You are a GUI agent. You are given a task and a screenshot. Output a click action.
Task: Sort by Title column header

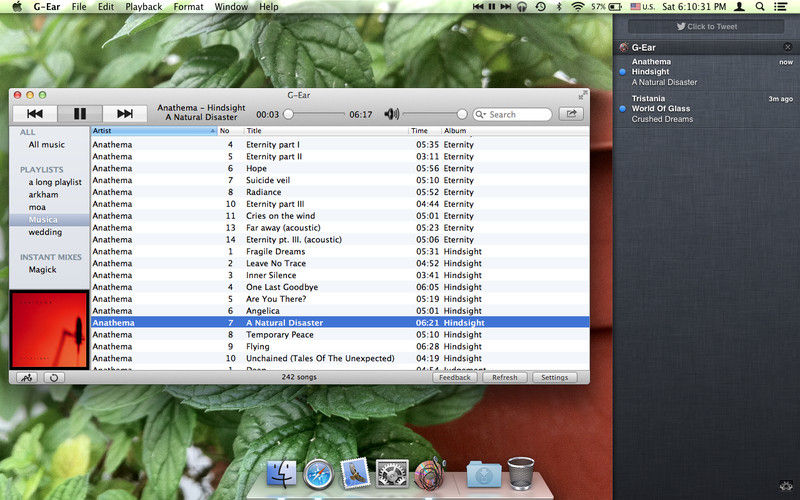pyautogui.click(x=327, y=131)
